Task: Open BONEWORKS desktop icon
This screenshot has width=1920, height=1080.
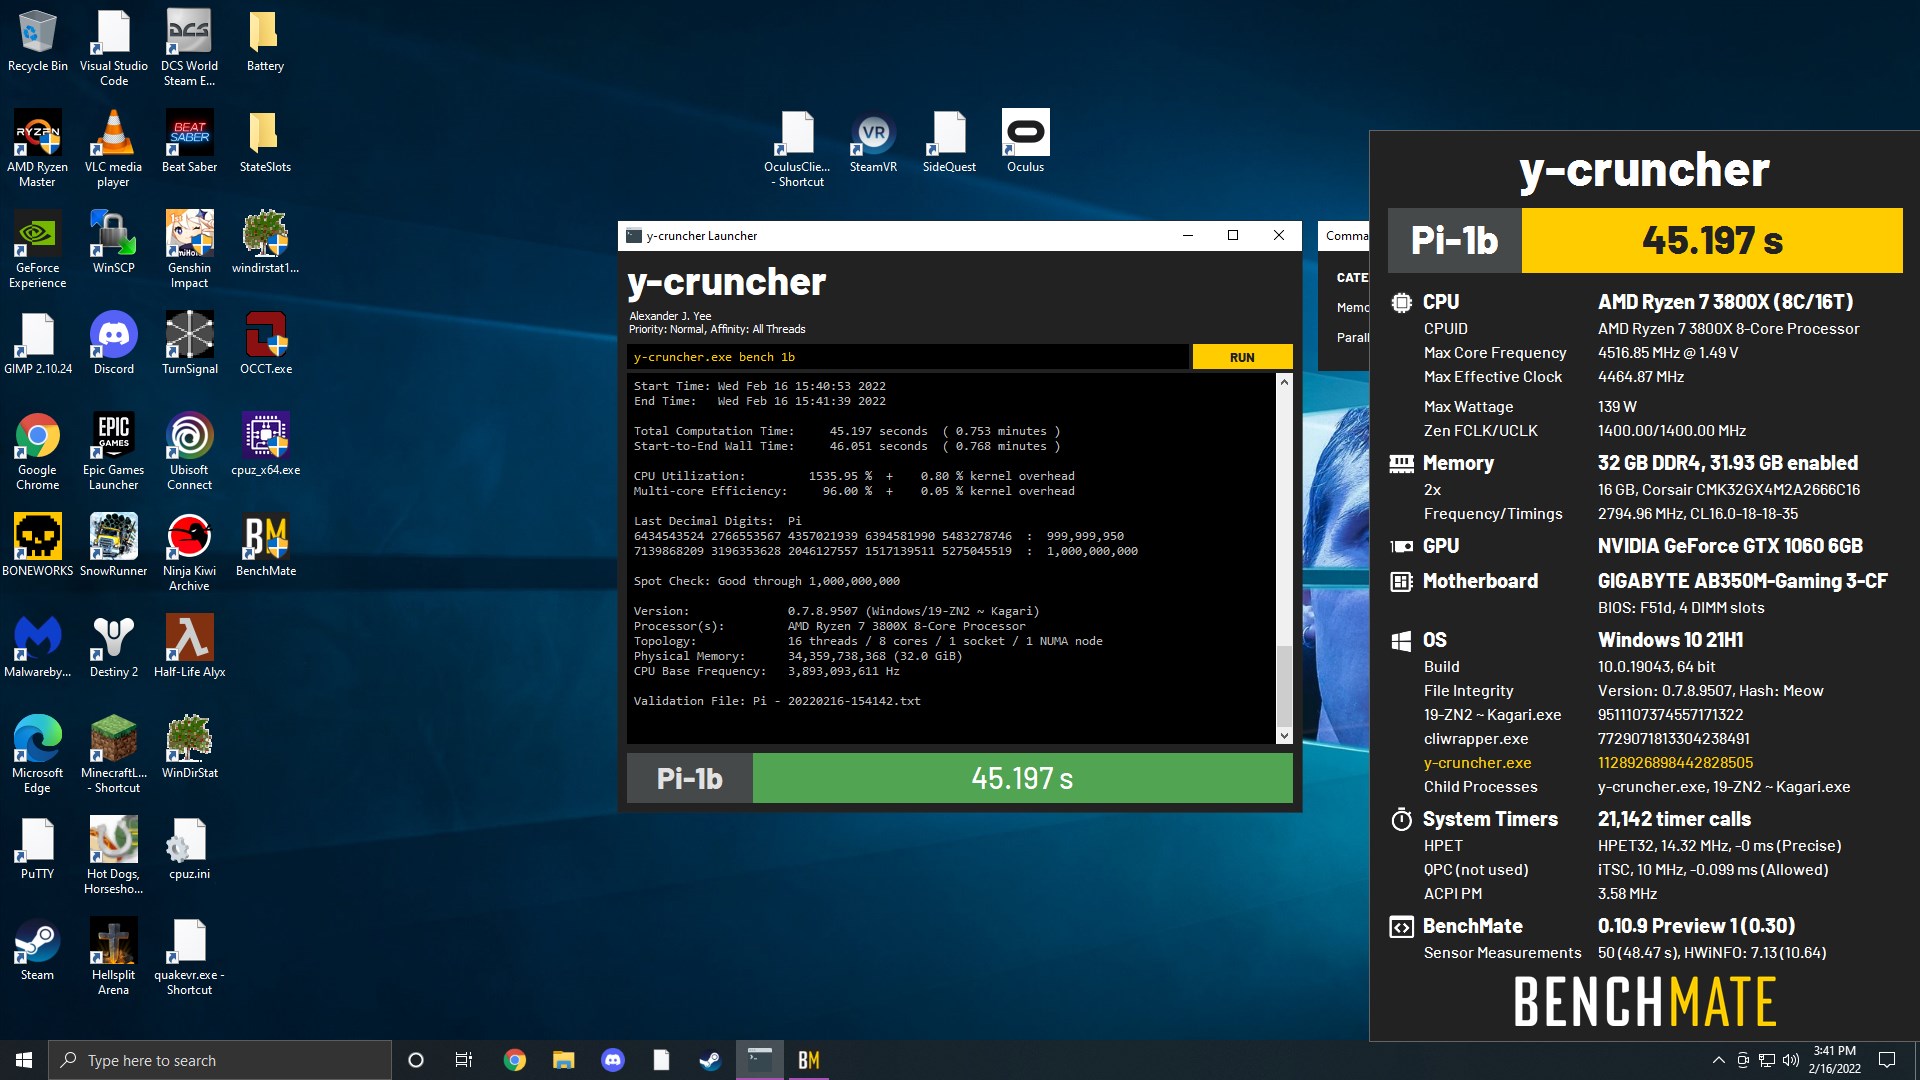Action: coord(38,546)
